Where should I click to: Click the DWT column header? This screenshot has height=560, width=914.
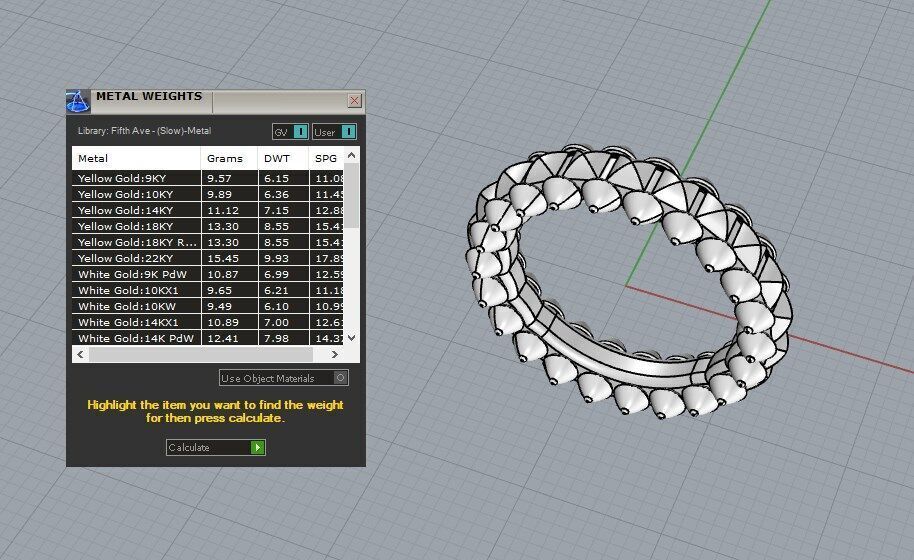[283, 158]
